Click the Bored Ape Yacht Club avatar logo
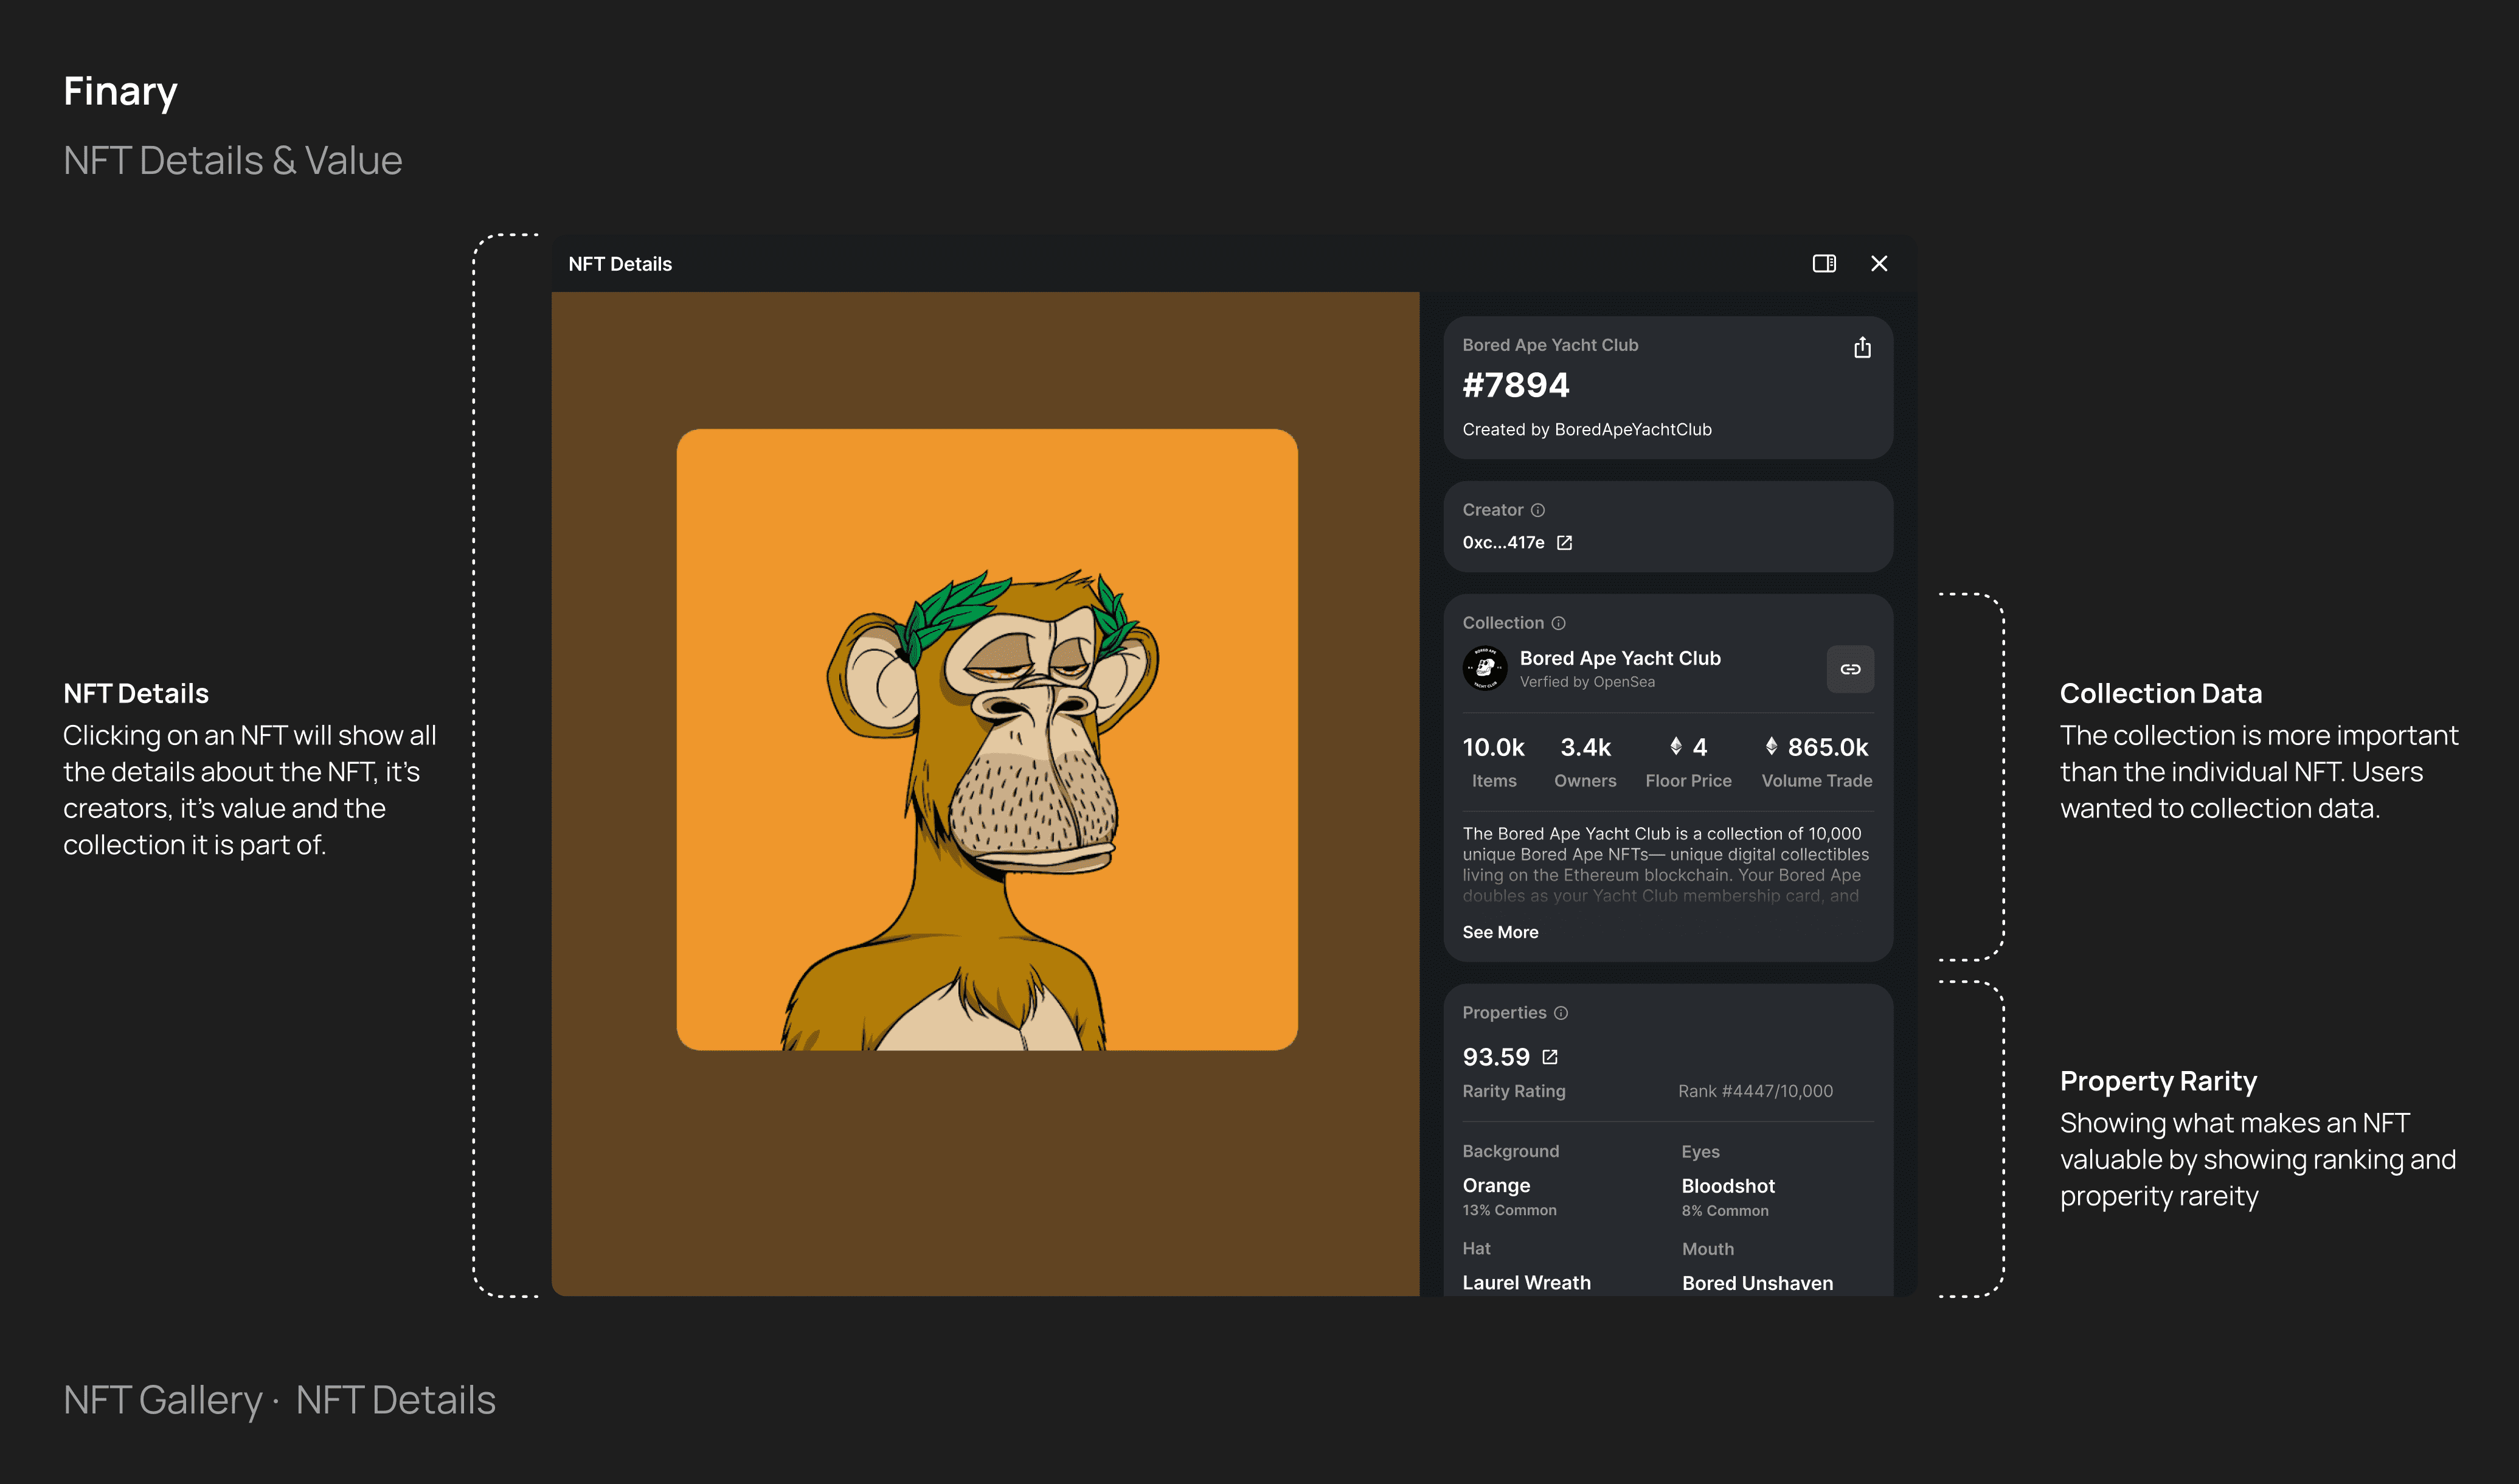Screen dimensions: 2519x1484 (1486, 668)
